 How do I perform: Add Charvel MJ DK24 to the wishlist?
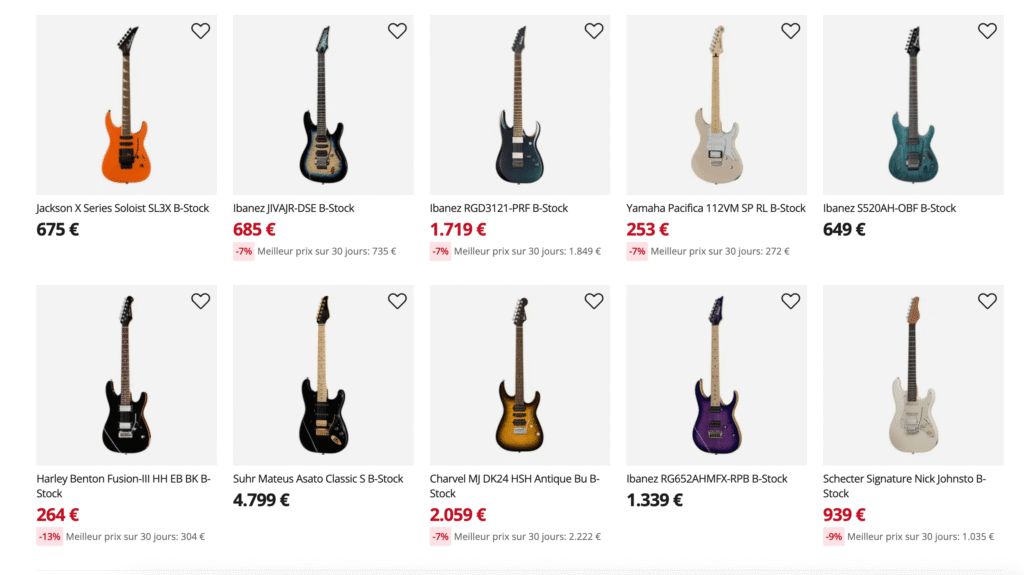(x=594, y=301)
